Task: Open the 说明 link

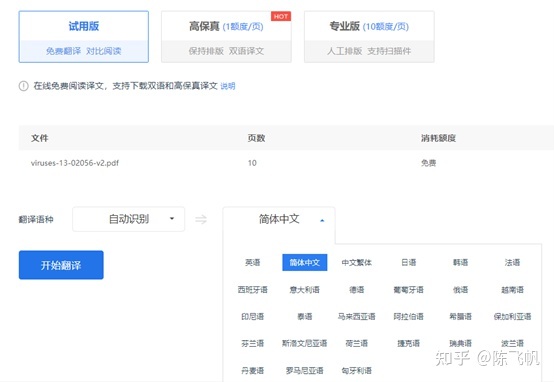Action: (228, 86)
